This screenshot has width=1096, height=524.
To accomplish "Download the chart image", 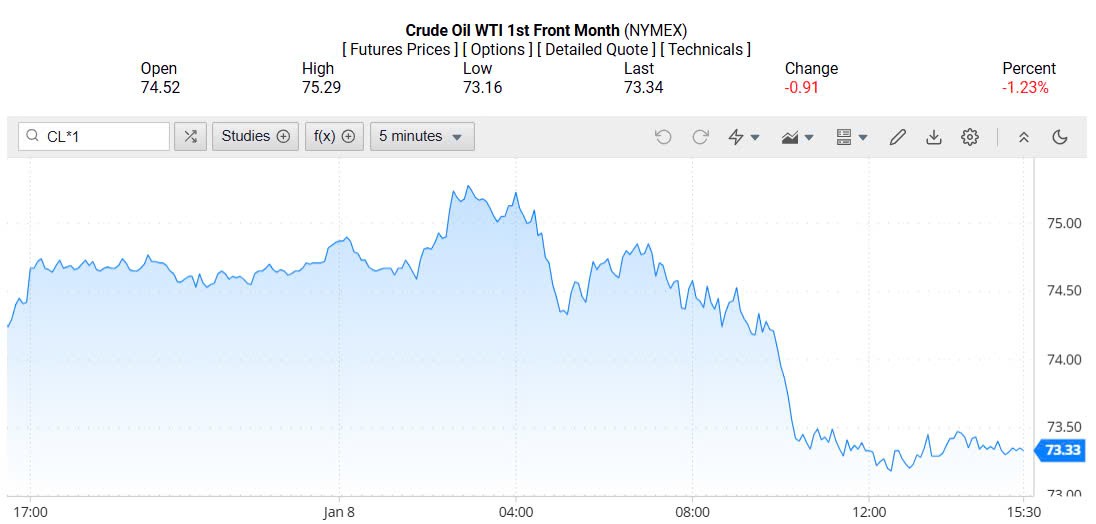I will (933, 137).
